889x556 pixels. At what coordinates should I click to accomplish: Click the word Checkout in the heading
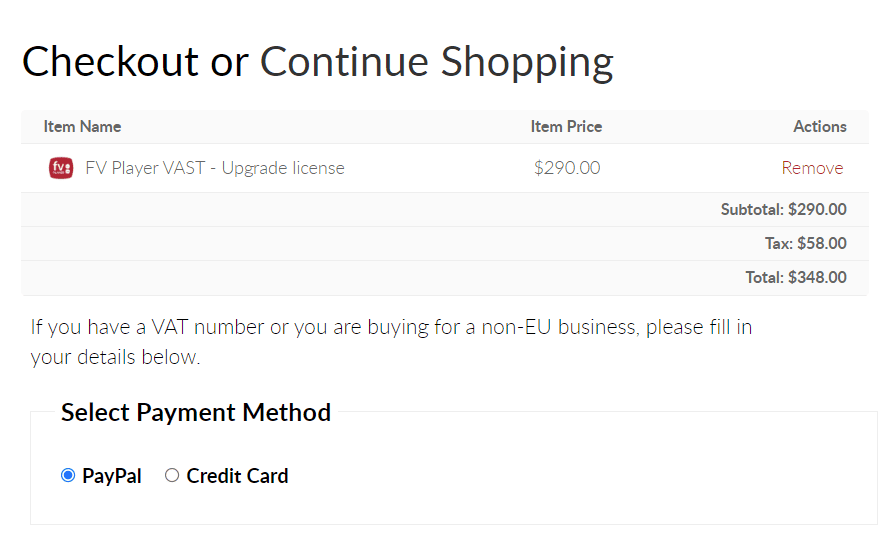click(110, 62)
